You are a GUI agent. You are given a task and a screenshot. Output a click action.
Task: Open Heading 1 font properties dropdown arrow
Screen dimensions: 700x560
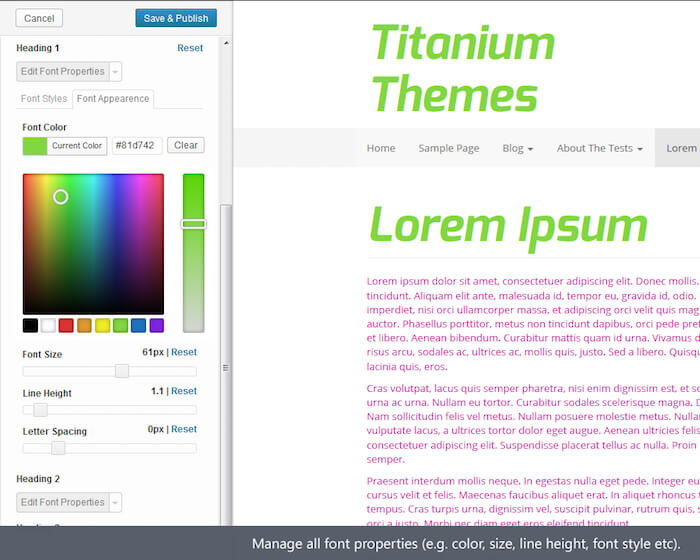pos(115,71)
